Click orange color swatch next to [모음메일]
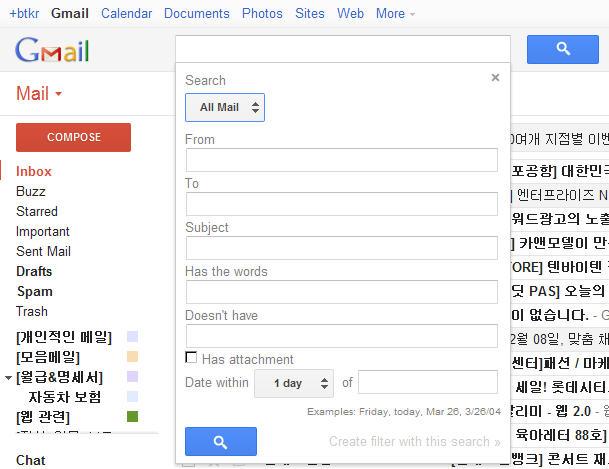This screenshot has height=469, width=609. (x=132, y=356)
